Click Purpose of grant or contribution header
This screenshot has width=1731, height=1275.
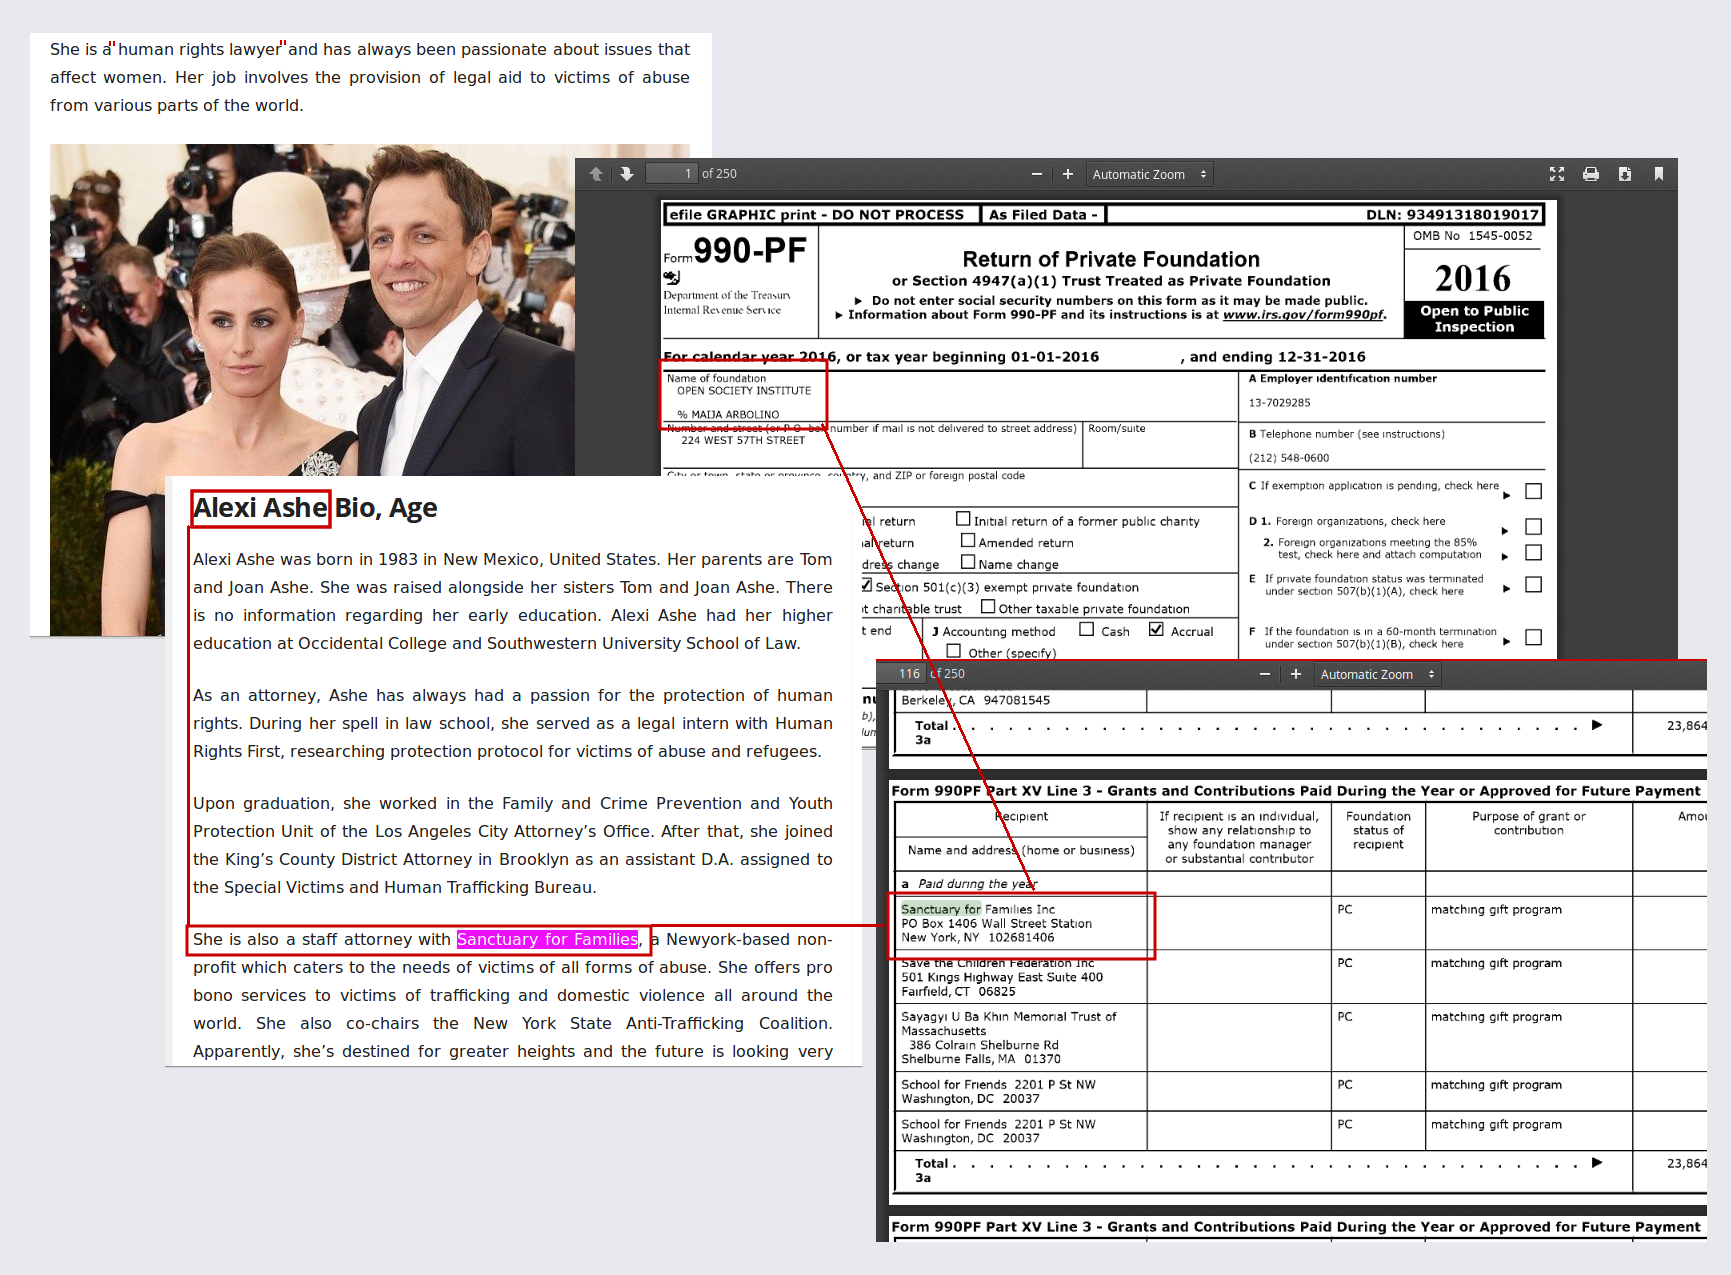pyautogui.click(x=1528, y=823)
